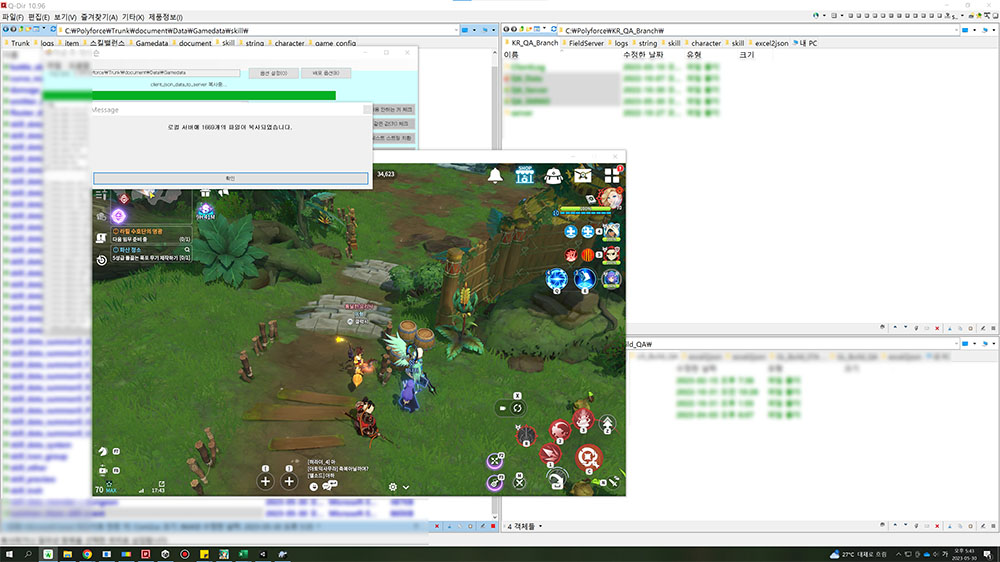1000x562 pixels.
Task: Open right pane address bar dropdown
Action: [956, 30]
